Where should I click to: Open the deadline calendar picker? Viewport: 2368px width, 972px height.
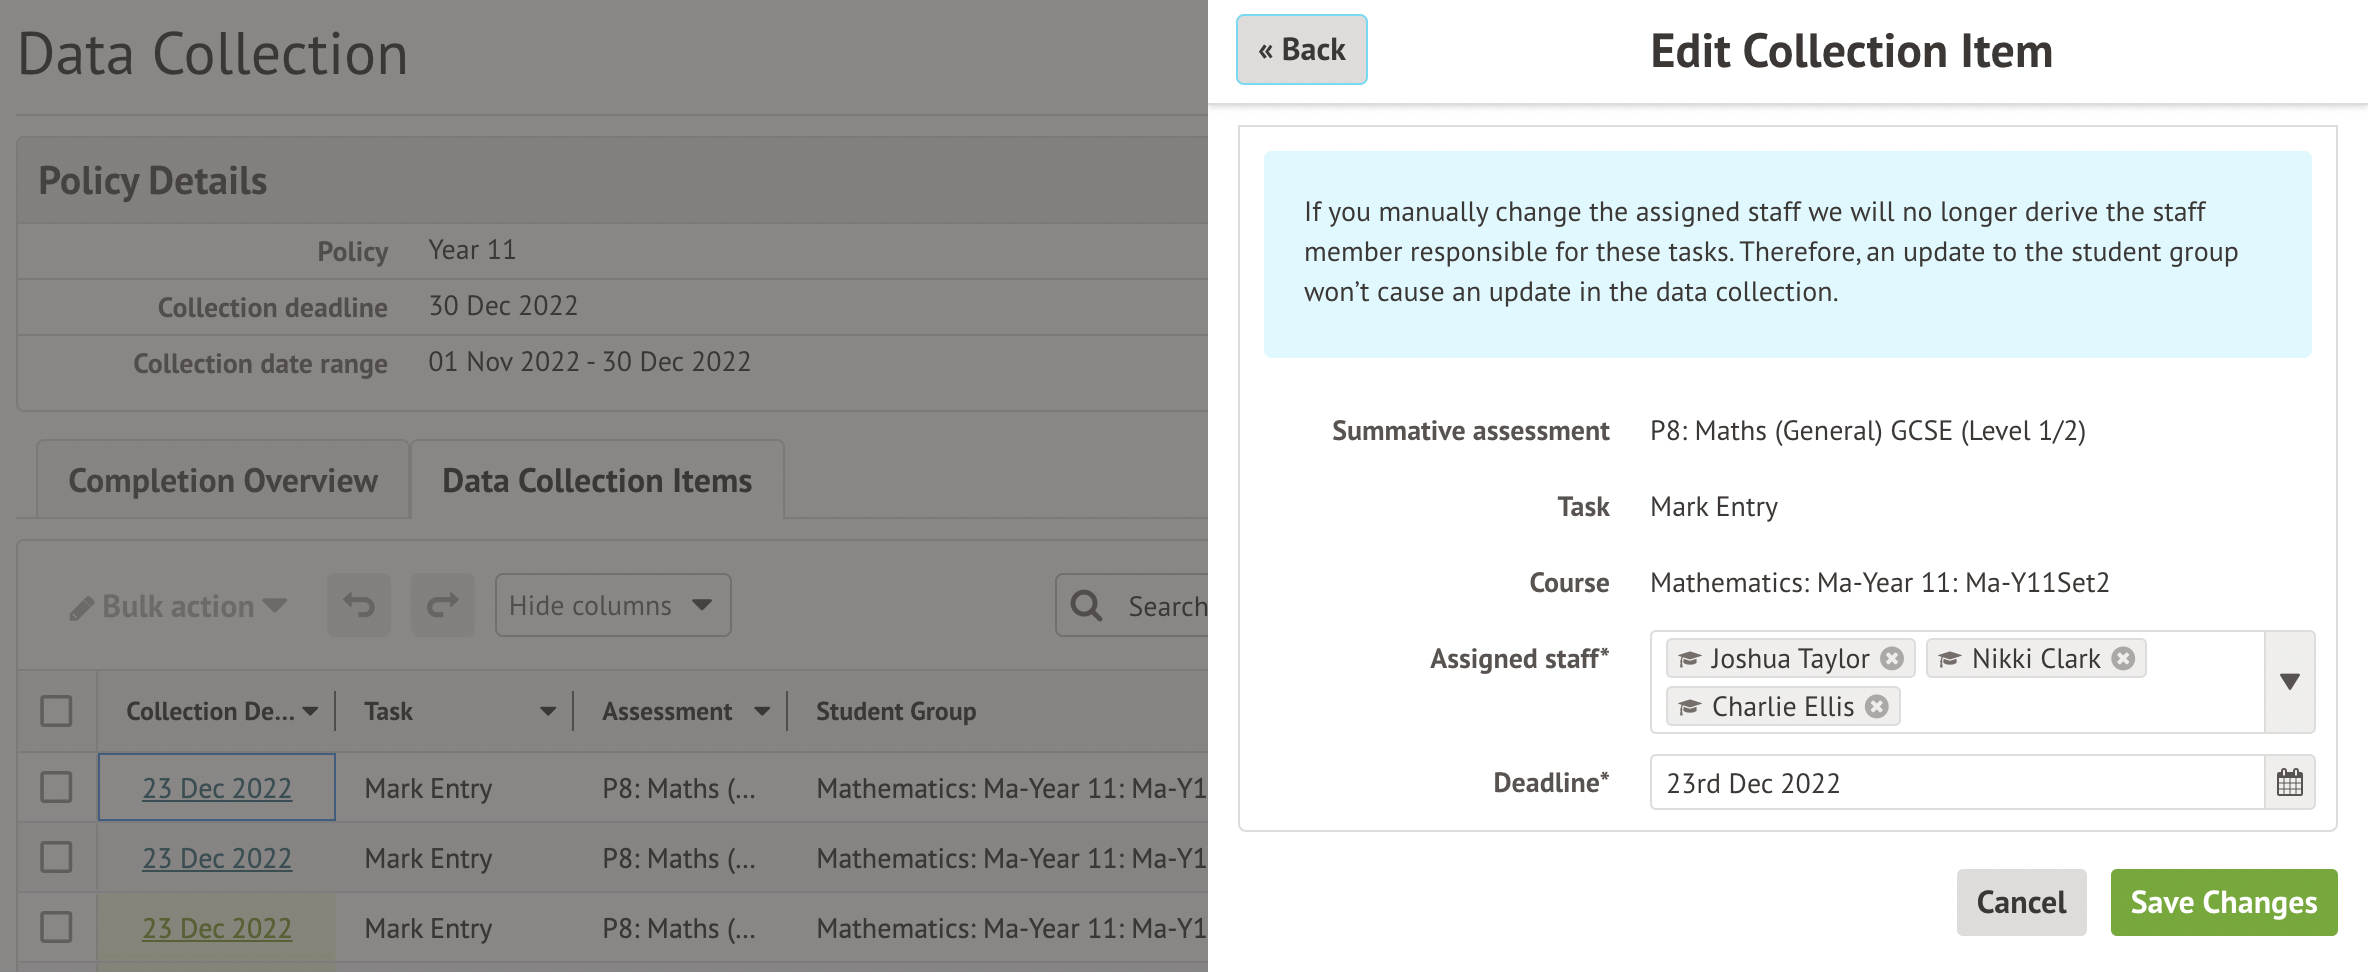[2289, 782]
